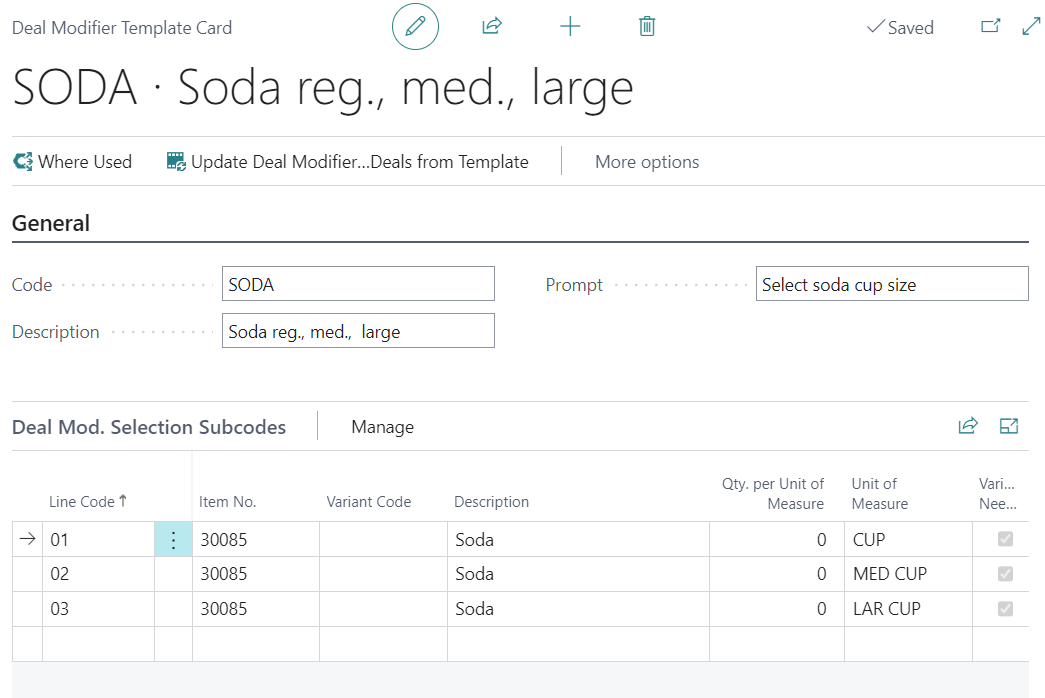The image size is (1045, 698).
Task: Maximize the Subcodes grid icon
Action: [1009, 427]
